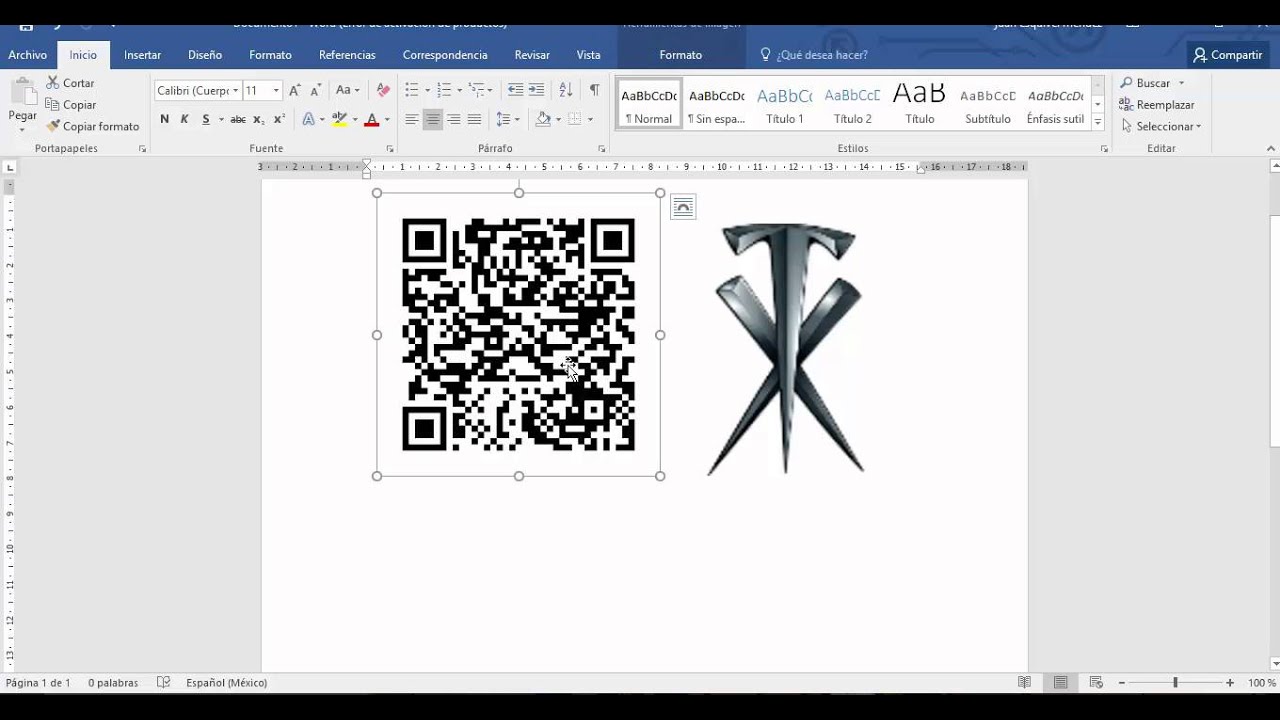The width and height of the screenshot is (1280, 720).
Task: Click the bullets list icon
Action: [412, 90]
